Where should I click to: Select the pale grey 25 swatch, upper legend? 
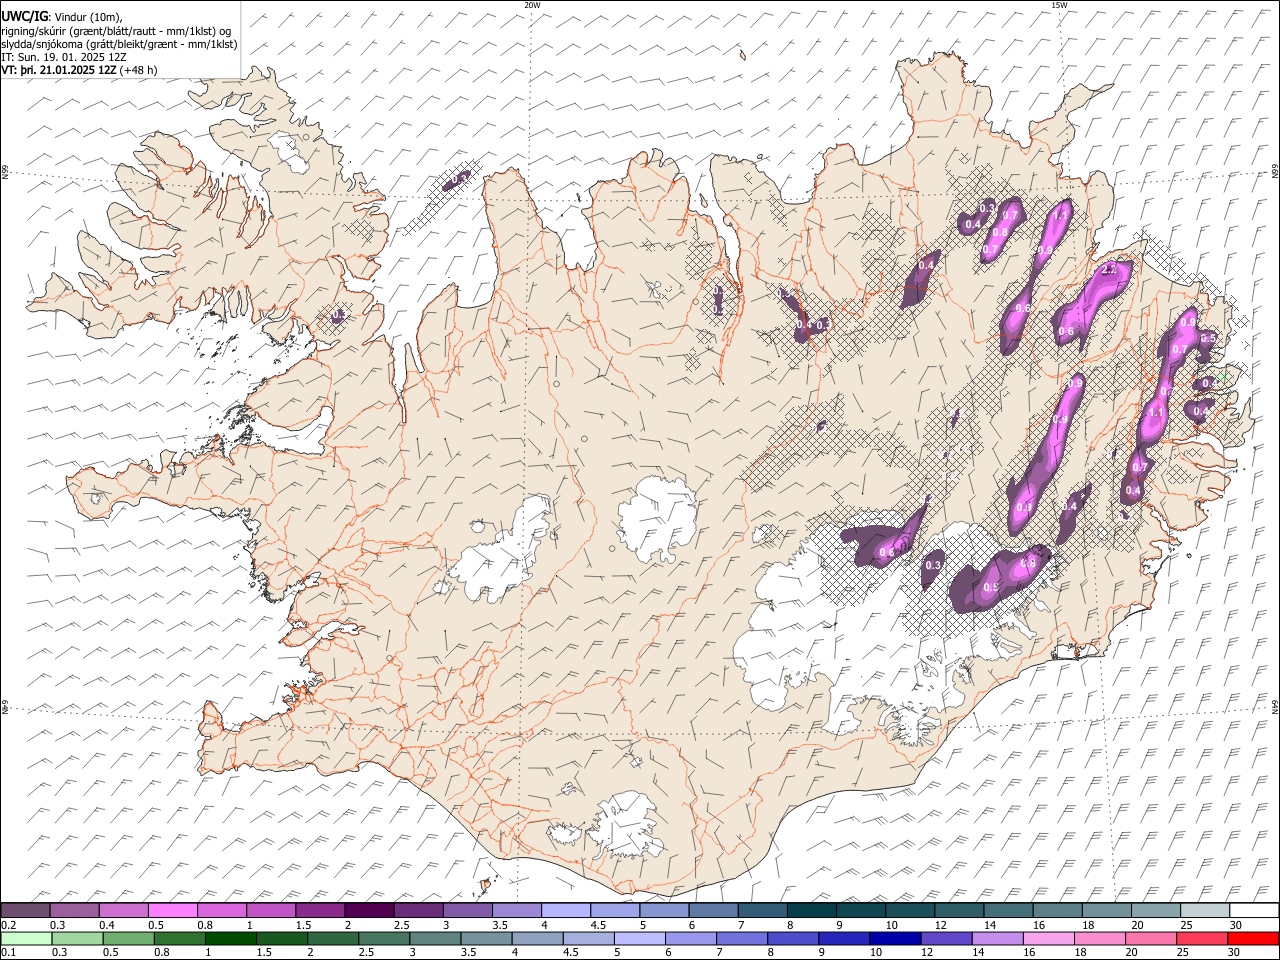(1204, 911)
